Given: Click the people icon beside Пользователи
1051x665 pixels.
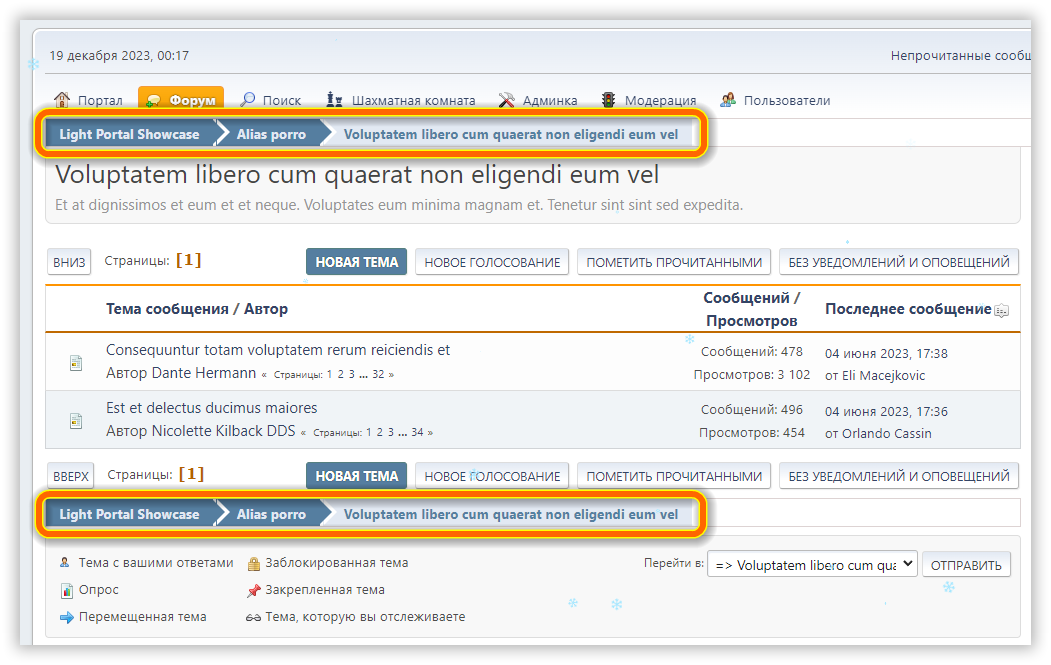Looking at the screenshot, I should click(727, 100).
